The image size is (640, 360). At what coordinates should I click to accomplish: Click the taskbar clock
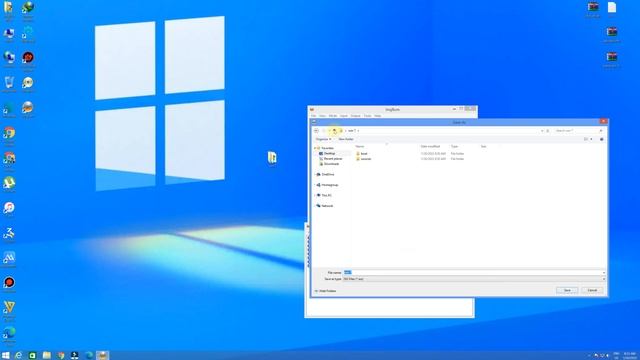coord(630,356)
